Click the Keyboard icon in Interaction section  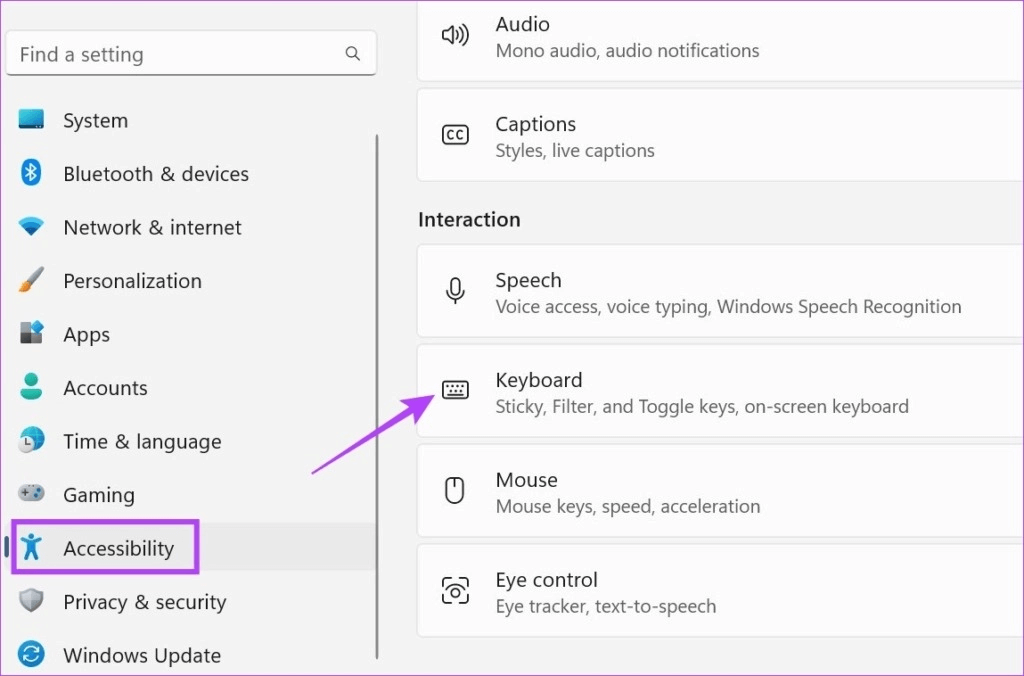(455, 391)
